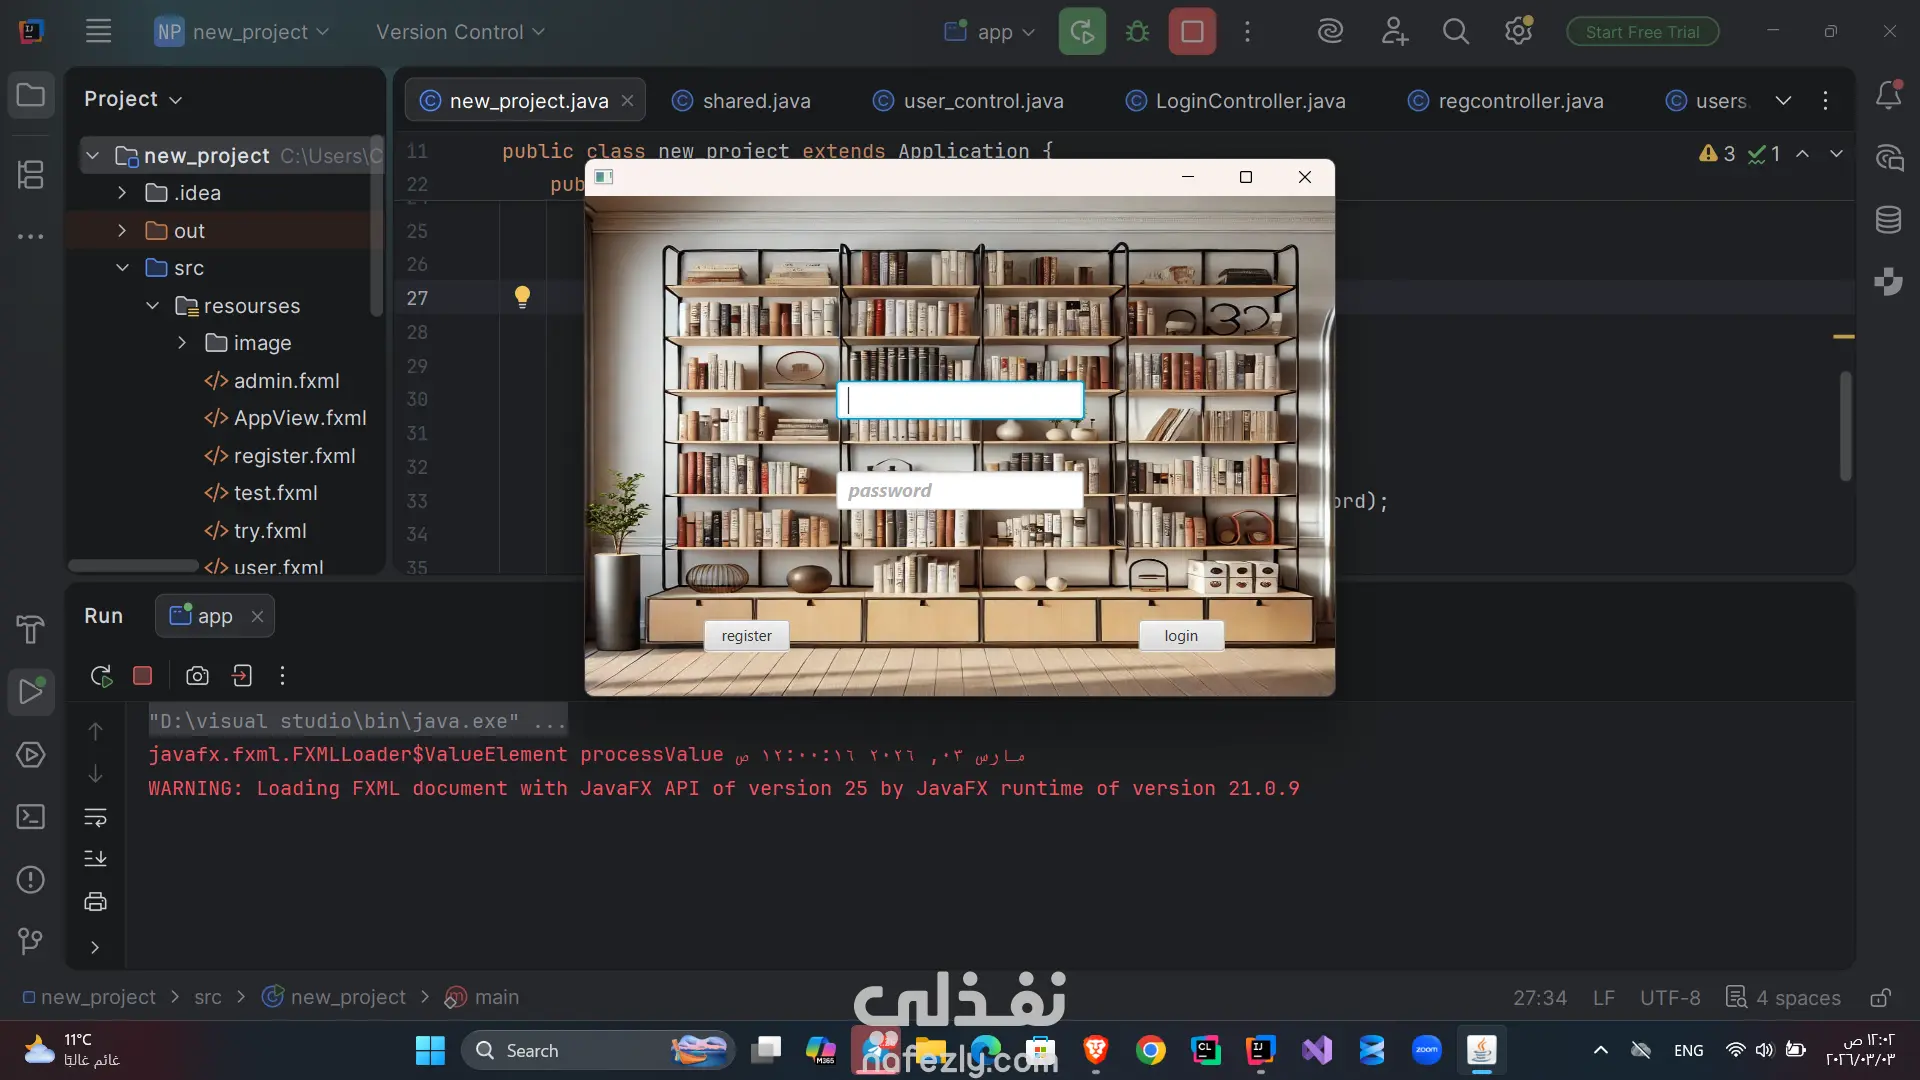Stop the running app with the red square
The height and width of the screenshot is (1080, 1920).
[1192, 32]
